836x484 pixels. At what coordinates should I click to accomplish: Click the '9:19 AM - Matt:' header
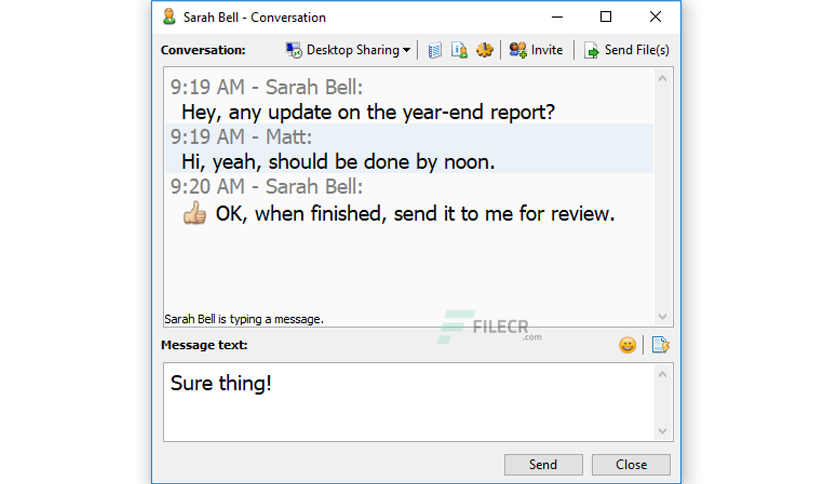click(241, 138)
